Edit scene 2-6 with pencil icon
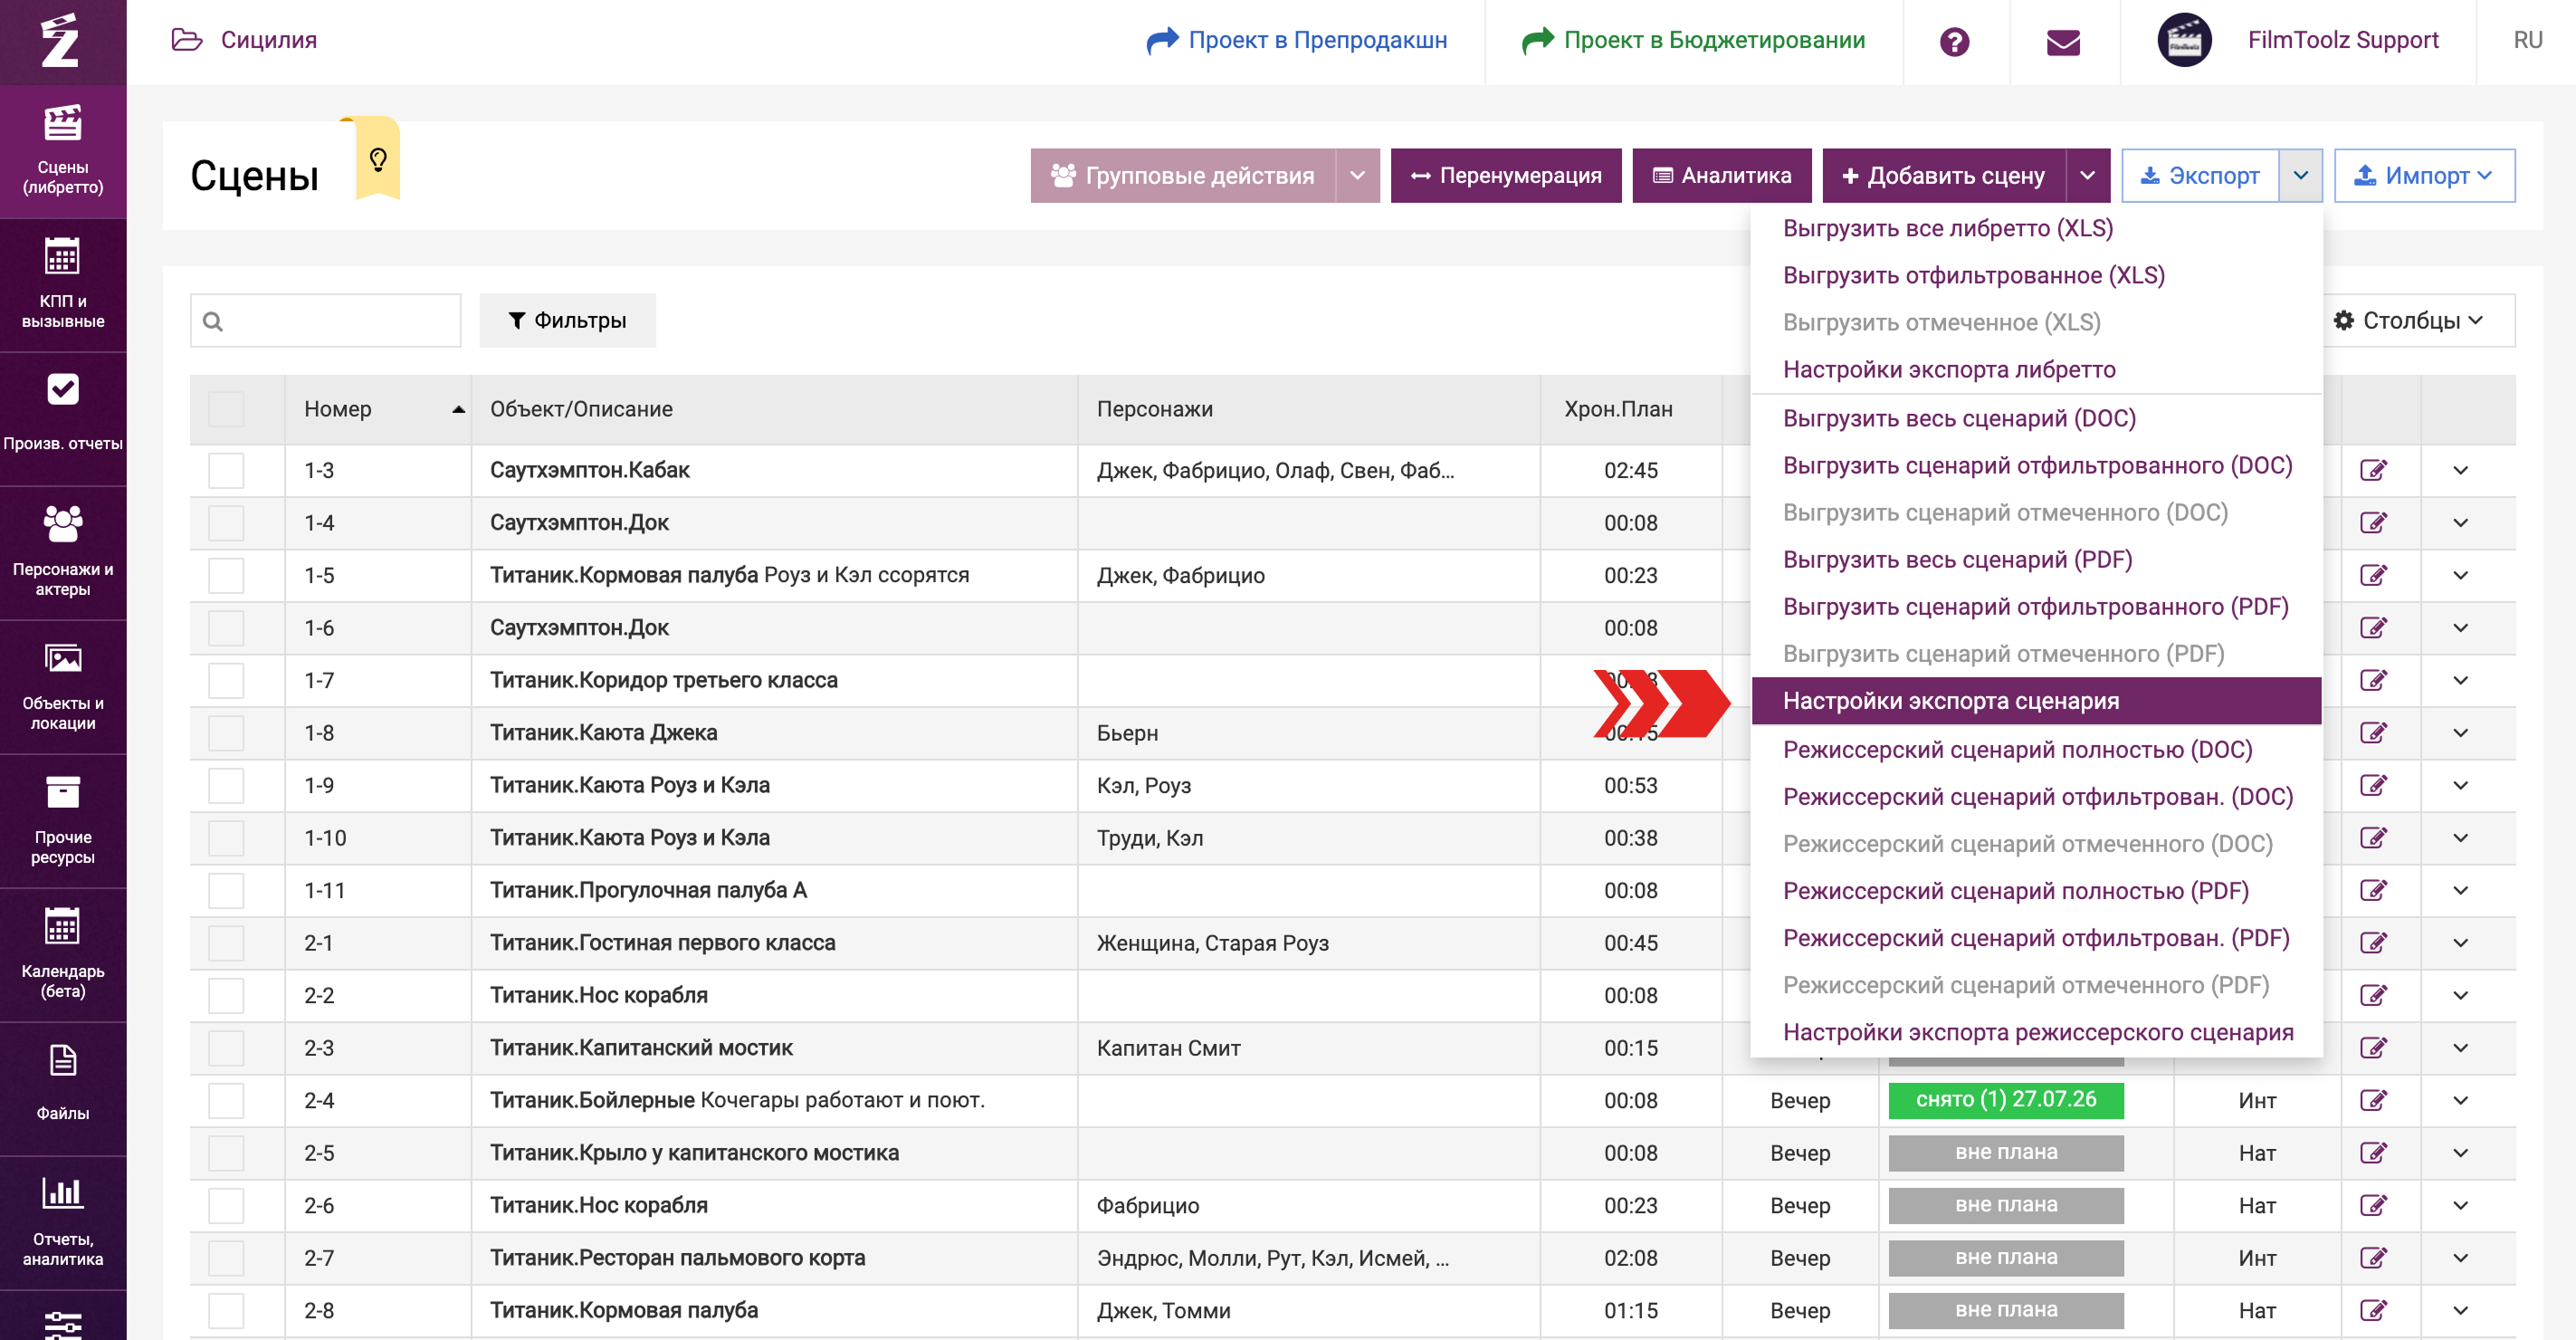 point(2373,1205)
